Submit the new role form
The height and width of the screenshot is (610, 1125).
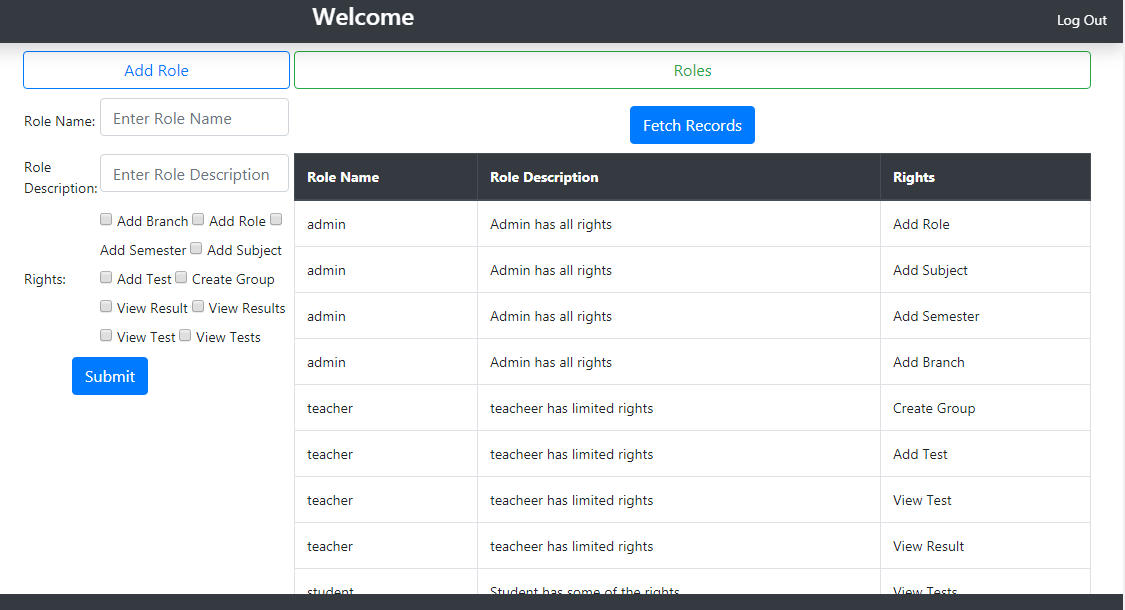[109, 376]
